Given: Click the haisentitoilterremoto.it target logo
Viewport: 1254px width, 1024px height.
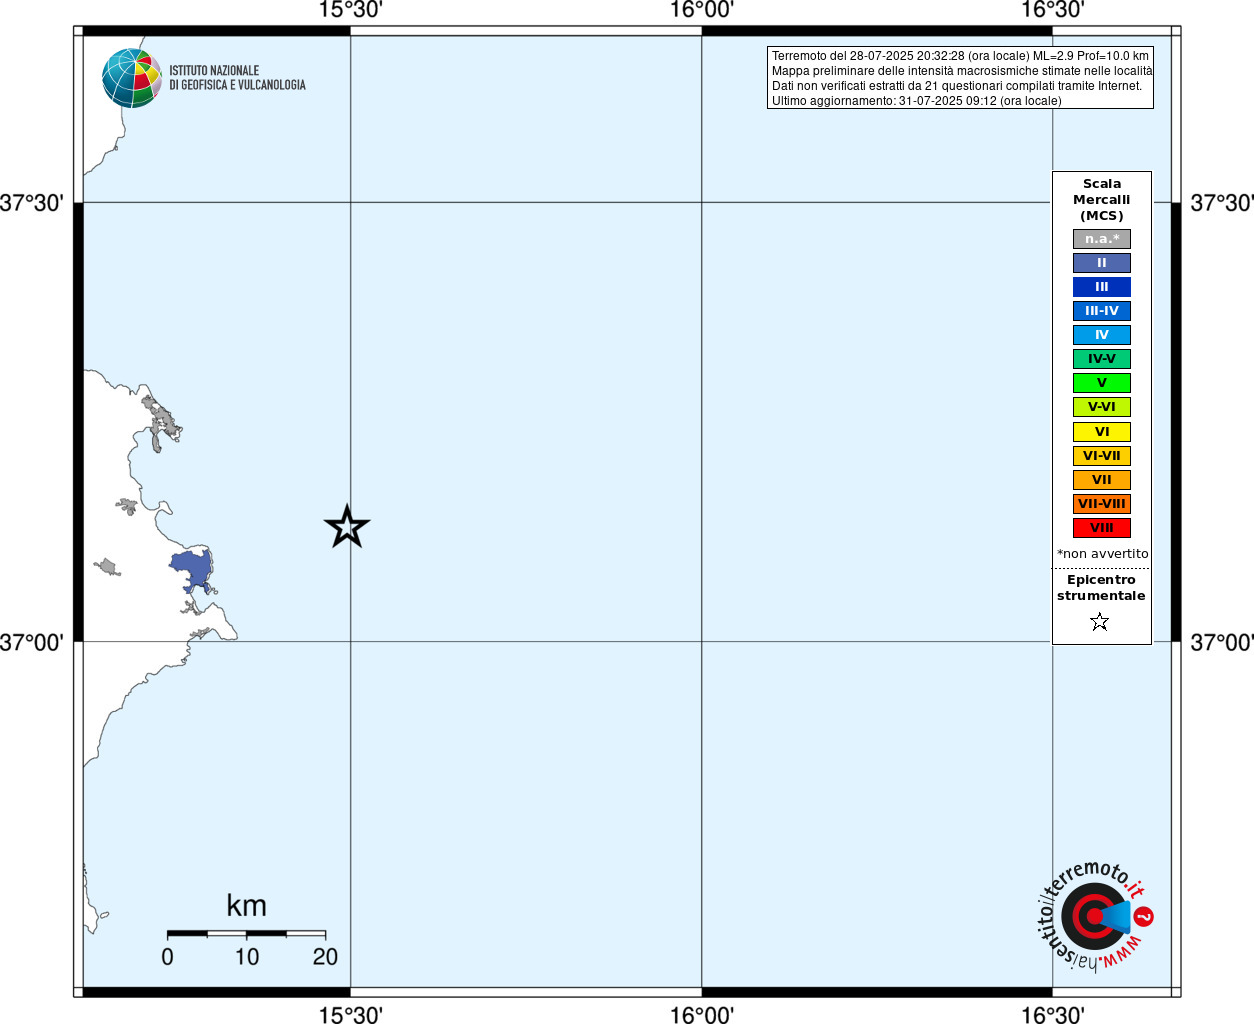Looking at the screenshot, I should pos(1095,916).
